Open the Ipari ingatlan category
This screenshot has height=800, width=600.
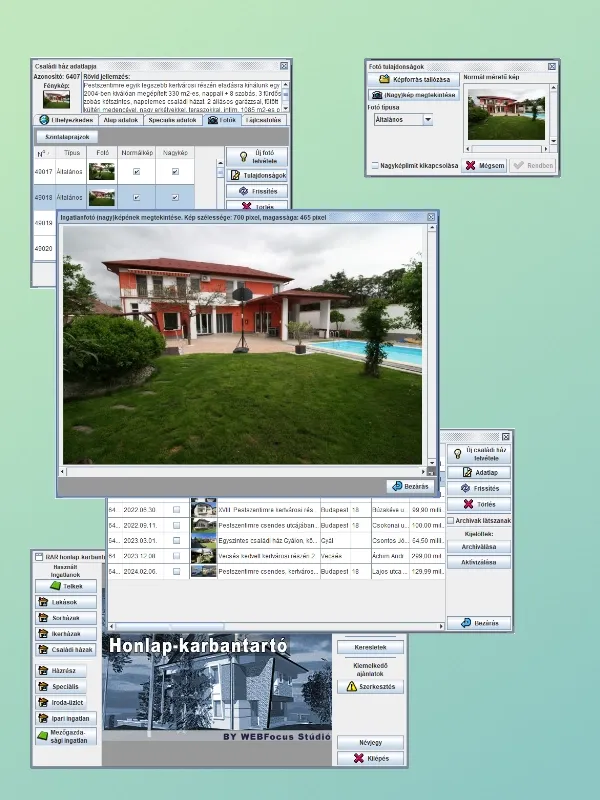tap(66, 718)
